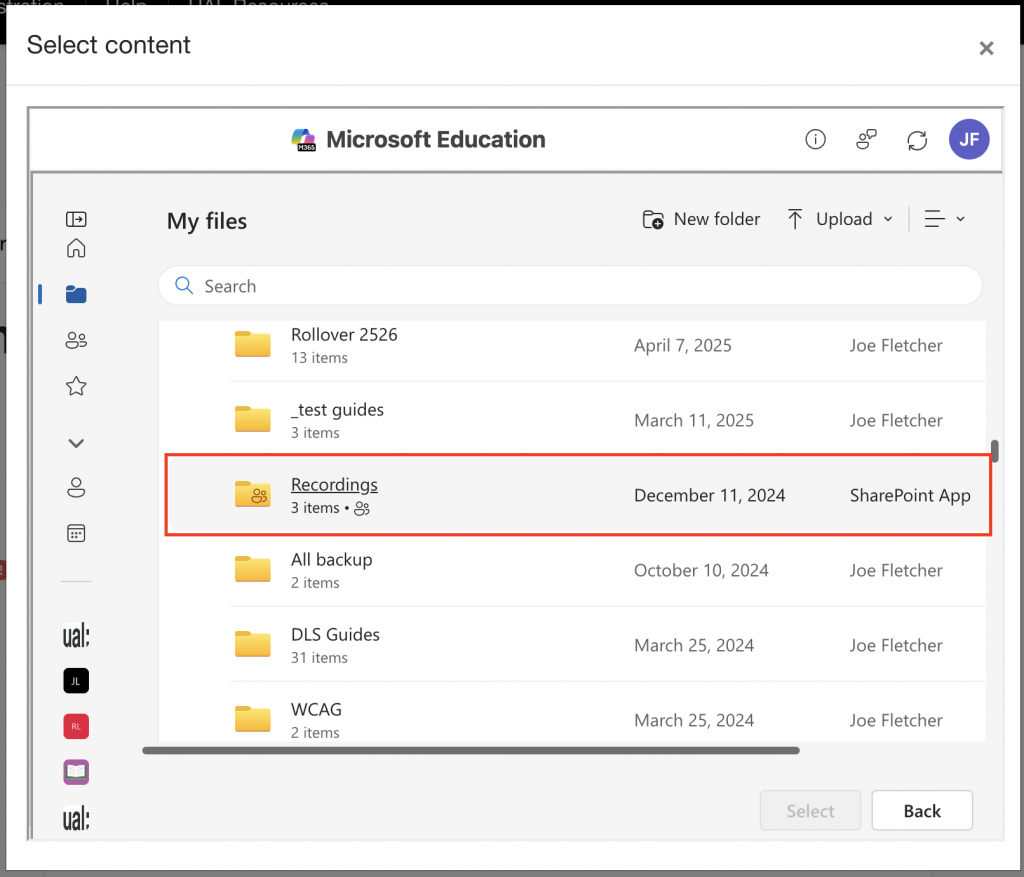Open the view options dropdown
Viewport: 1024px width, 877px height.
pos(944,219)
